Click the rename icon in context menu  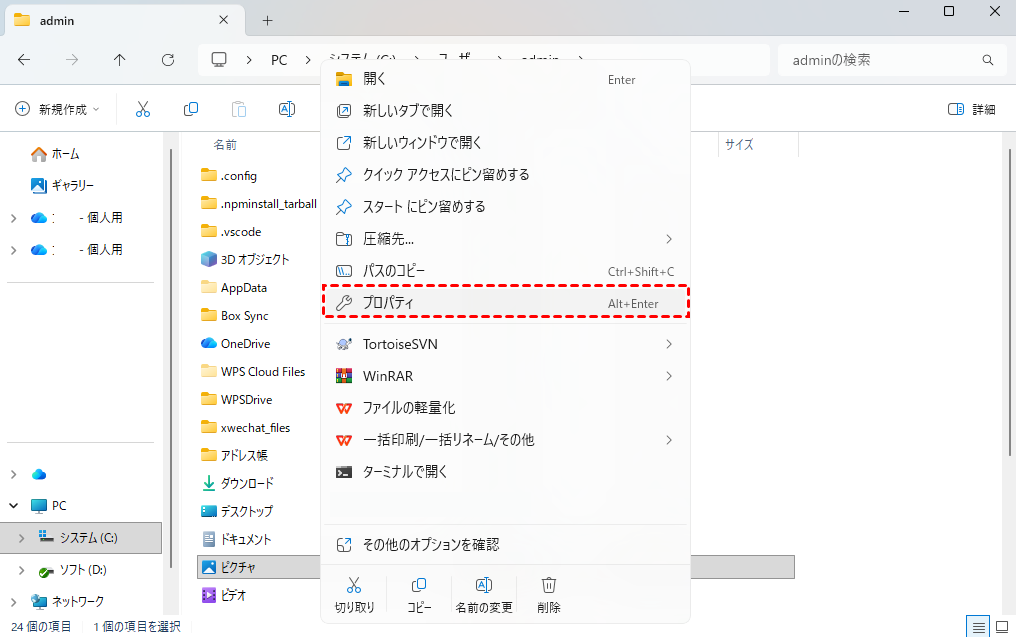click(x=483, y=586)
